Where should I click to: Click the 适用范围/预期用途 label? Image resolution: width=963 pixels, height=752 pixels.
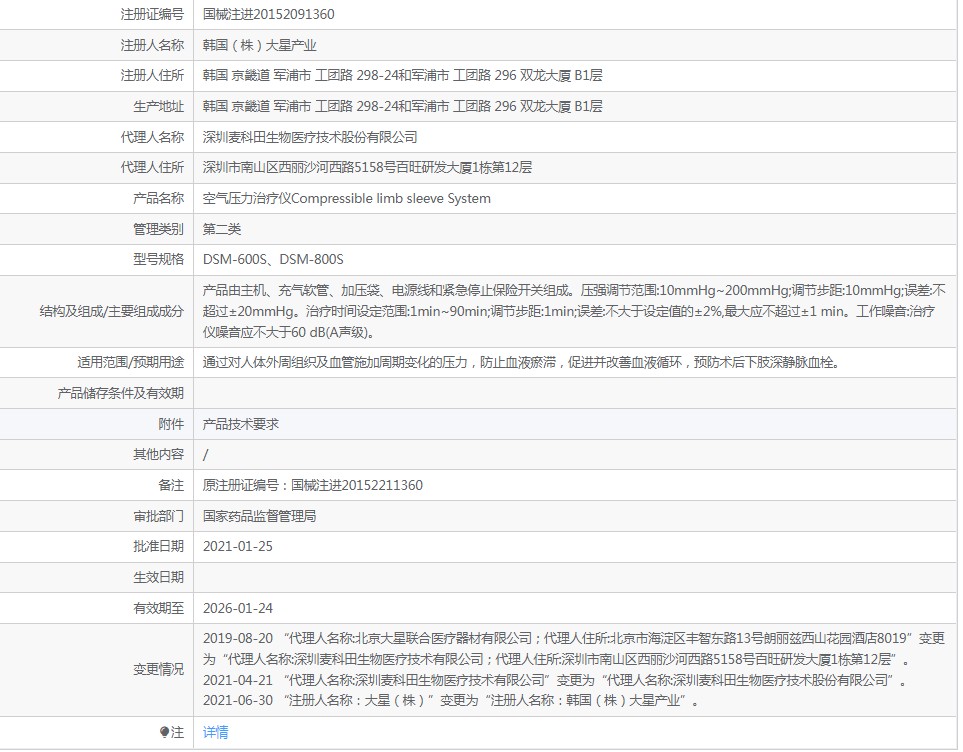point(130,362)
